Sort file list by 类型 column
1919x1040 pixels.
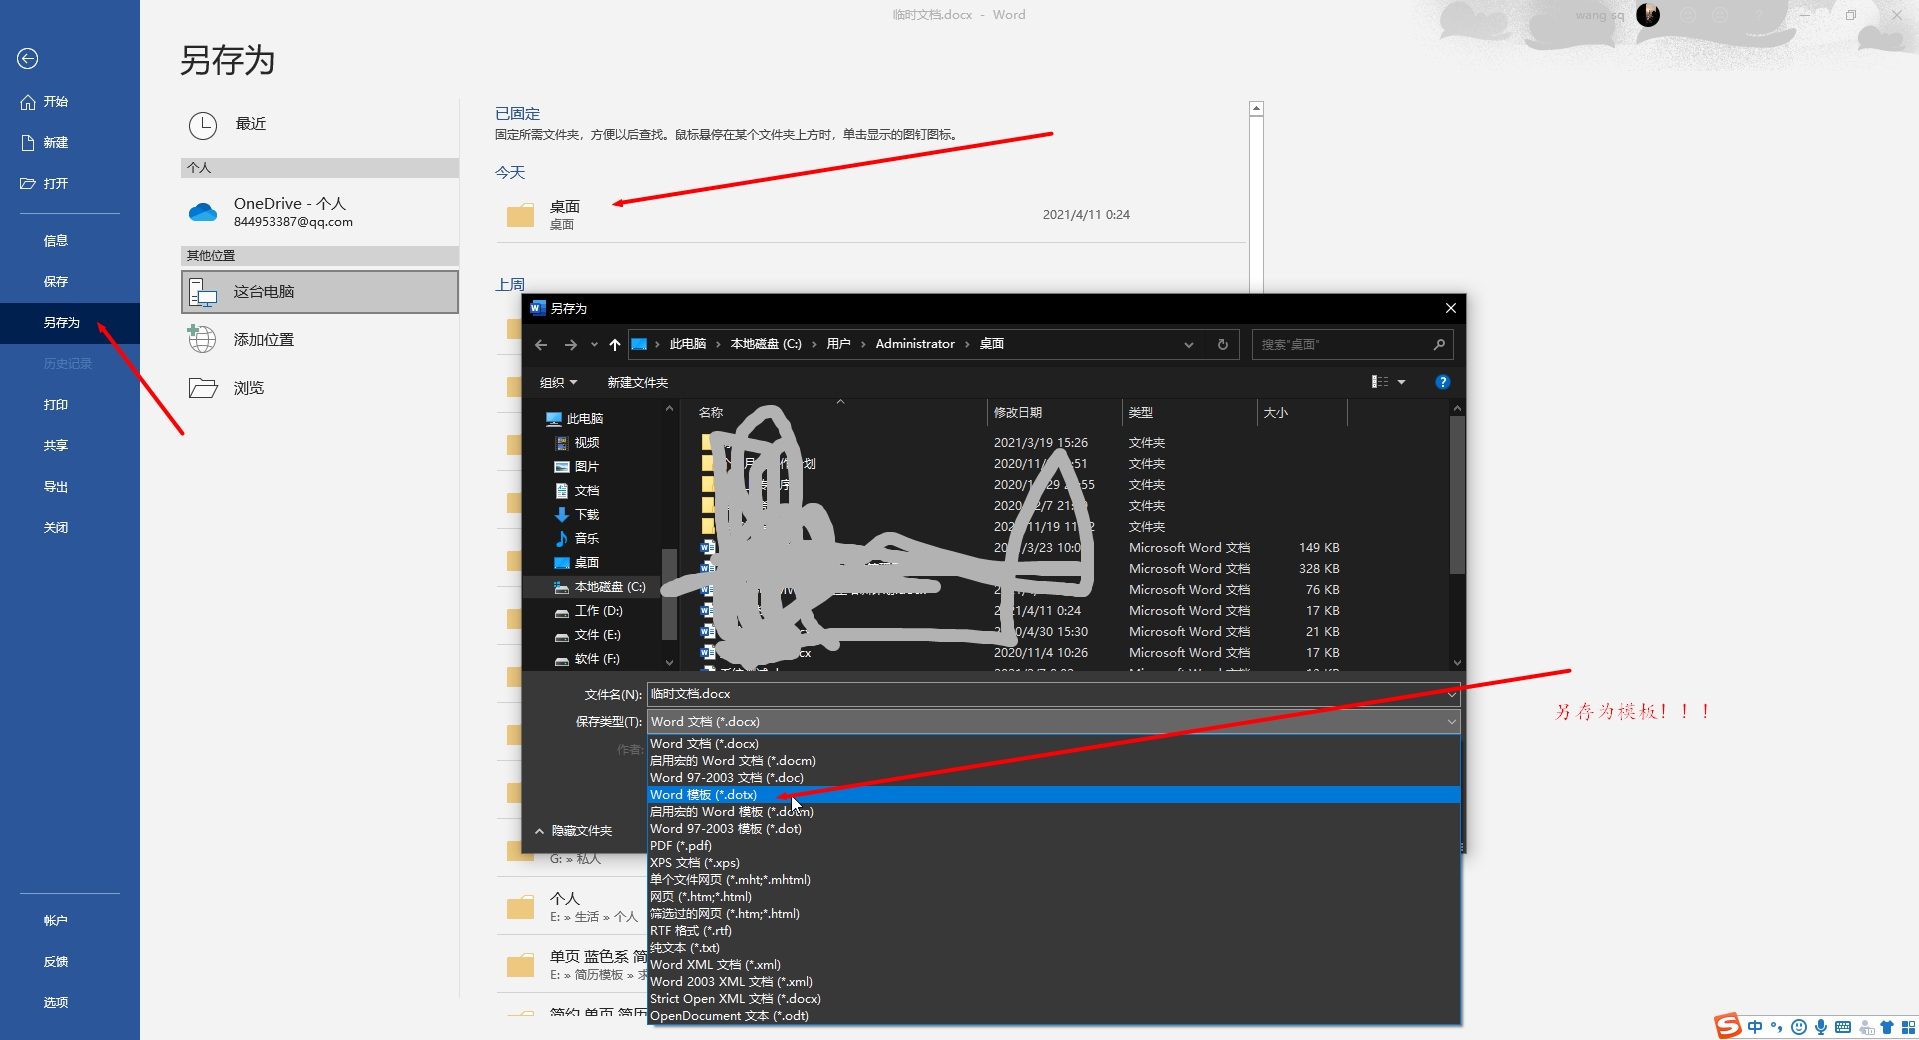[1189, 413]
